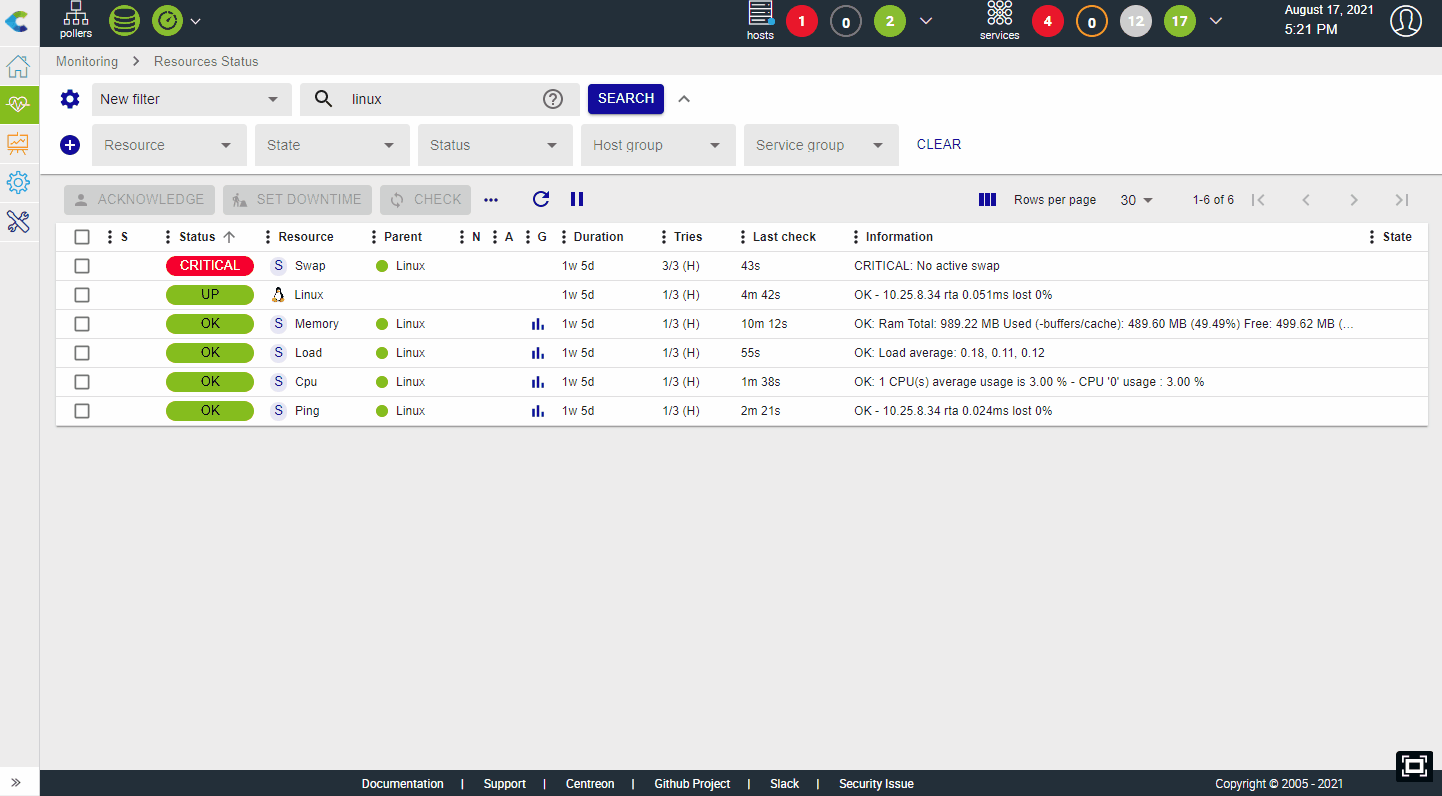Click the red critical services count 4
This screenshot has height=796, width=1442.
tap(1048, 21)
